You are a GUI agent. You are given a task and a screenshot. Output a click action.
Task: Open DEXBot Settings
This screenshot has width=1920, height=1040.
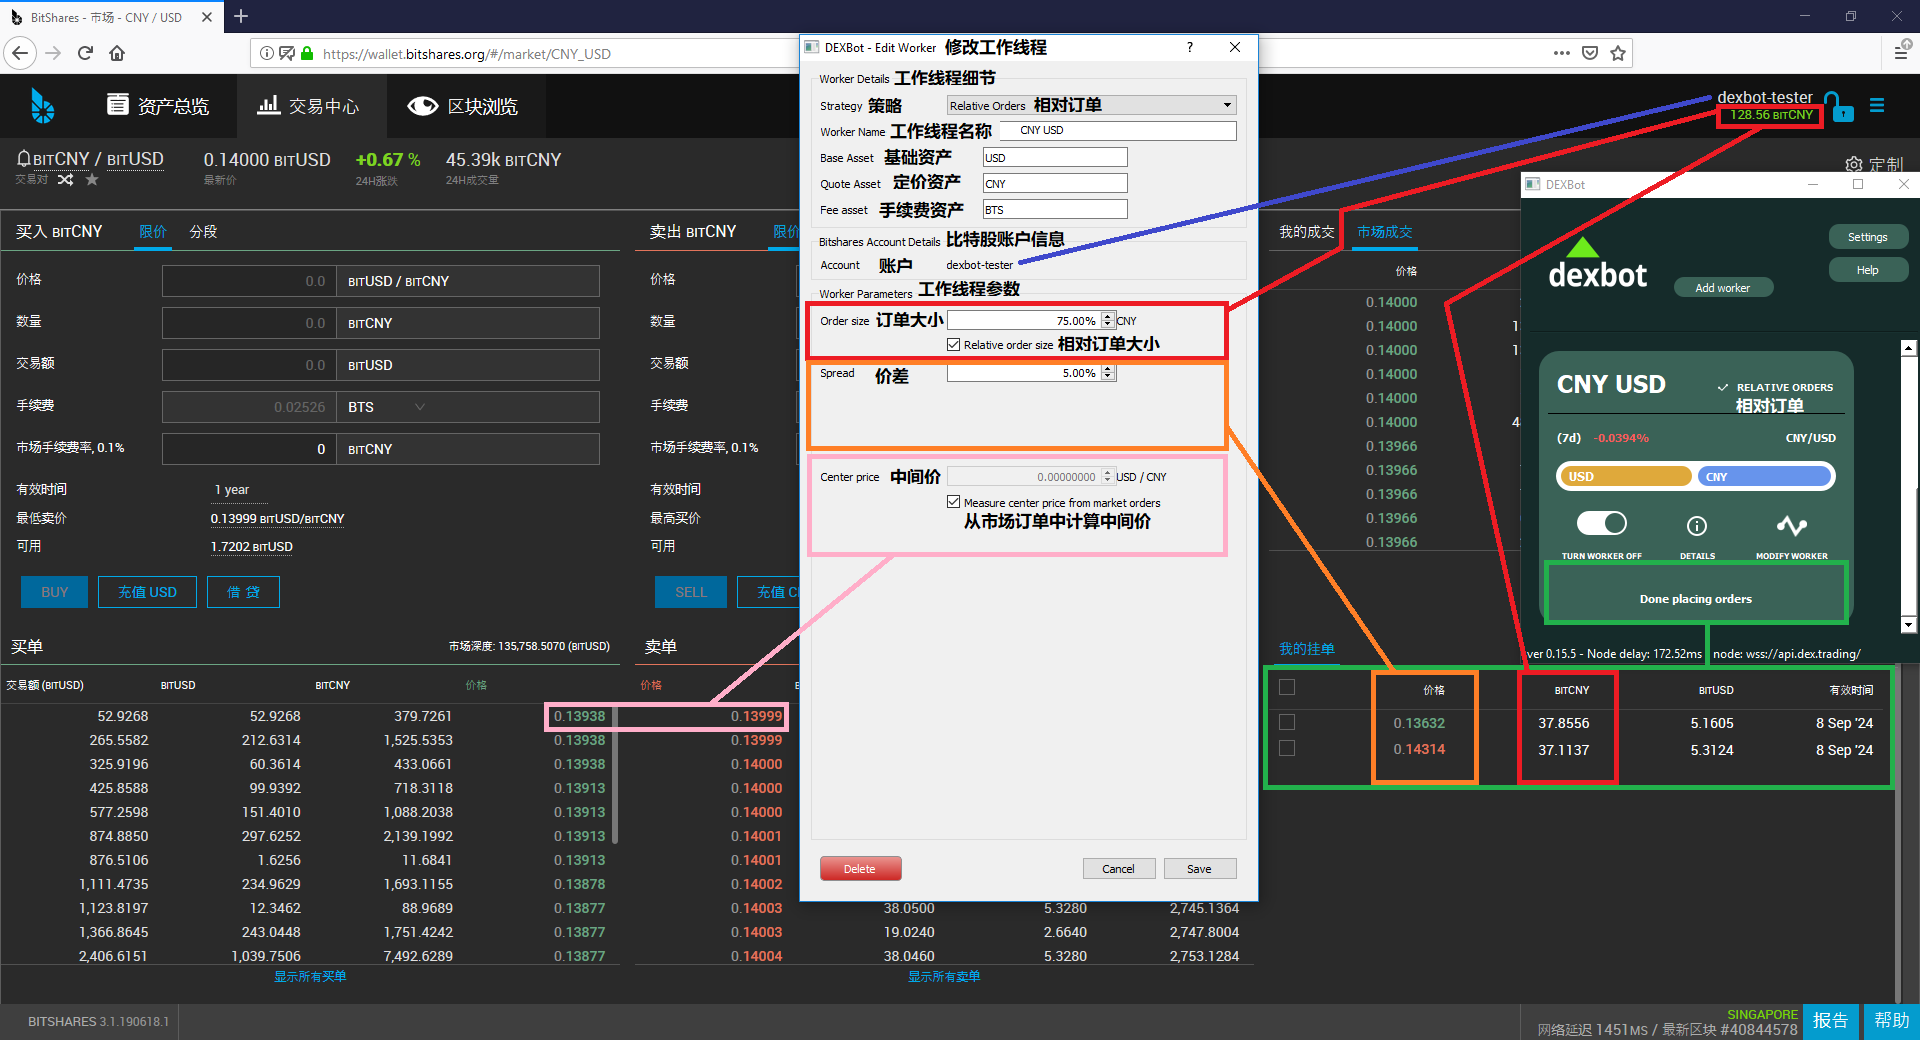click(x=1868, y=237)
